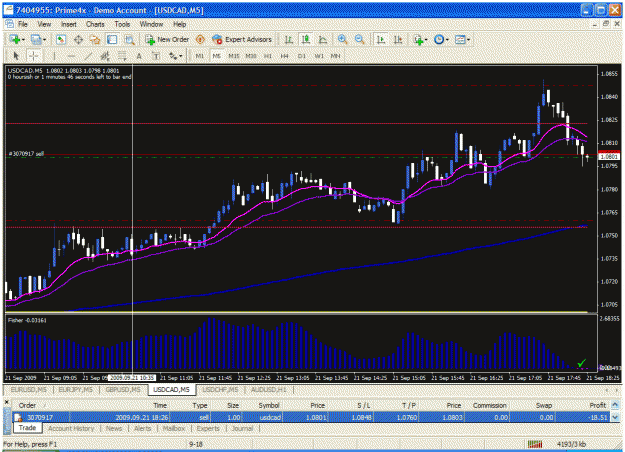The height and width of the screenshot is (452, 625).
Task: Open the Window menu
Action: click(151, 24)
